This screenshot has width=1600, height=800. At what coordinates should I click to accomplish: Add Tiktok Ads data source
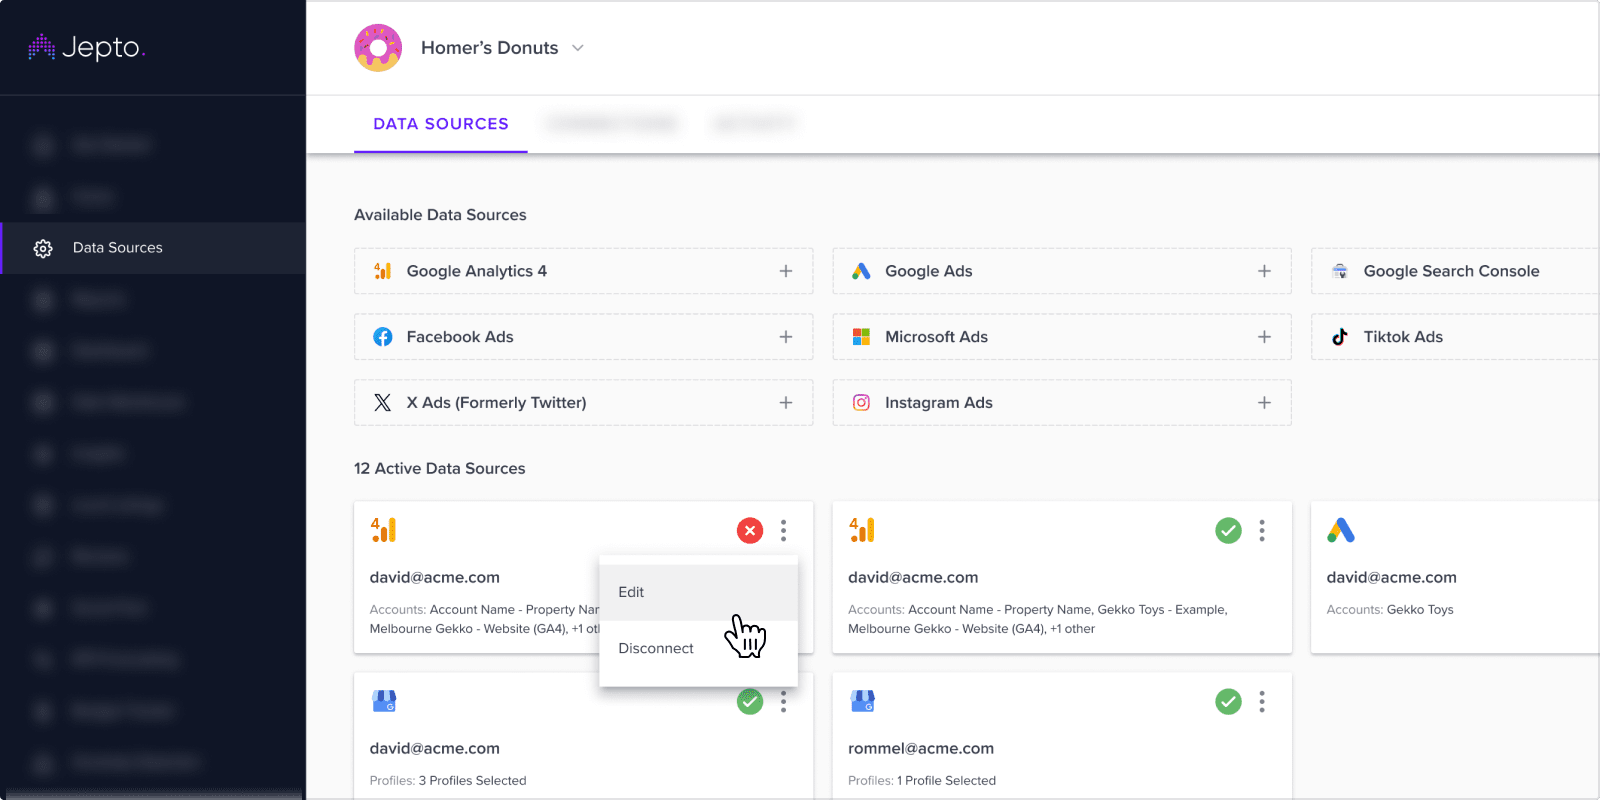pyautogui.click(x=1455, y=337)
